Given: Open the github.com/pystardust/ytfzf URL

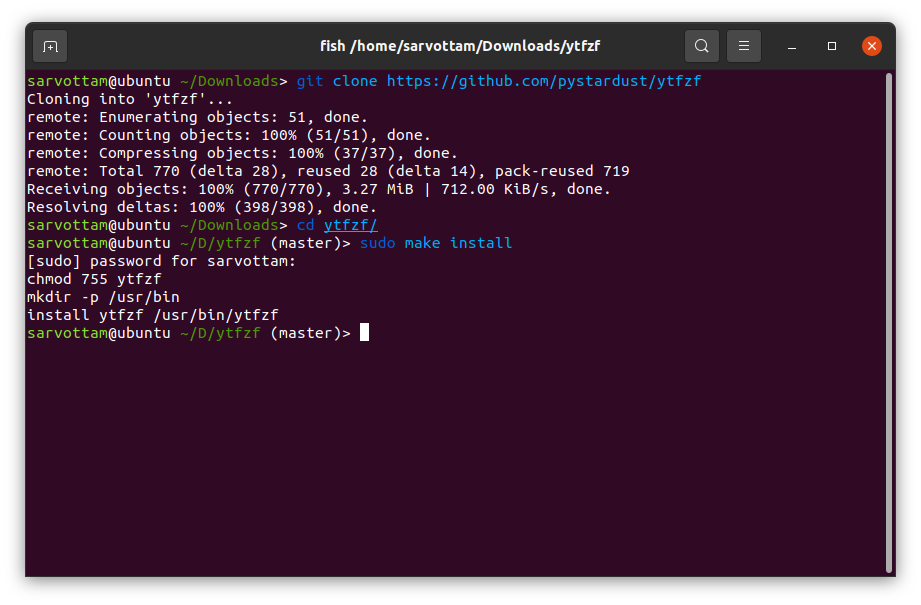Looking at the screenshot, I should click(x=544, y=81).
